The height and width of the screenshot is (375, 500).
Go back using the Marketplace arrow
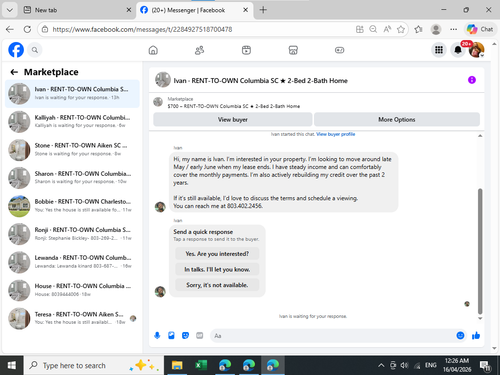tap(14, 72)
